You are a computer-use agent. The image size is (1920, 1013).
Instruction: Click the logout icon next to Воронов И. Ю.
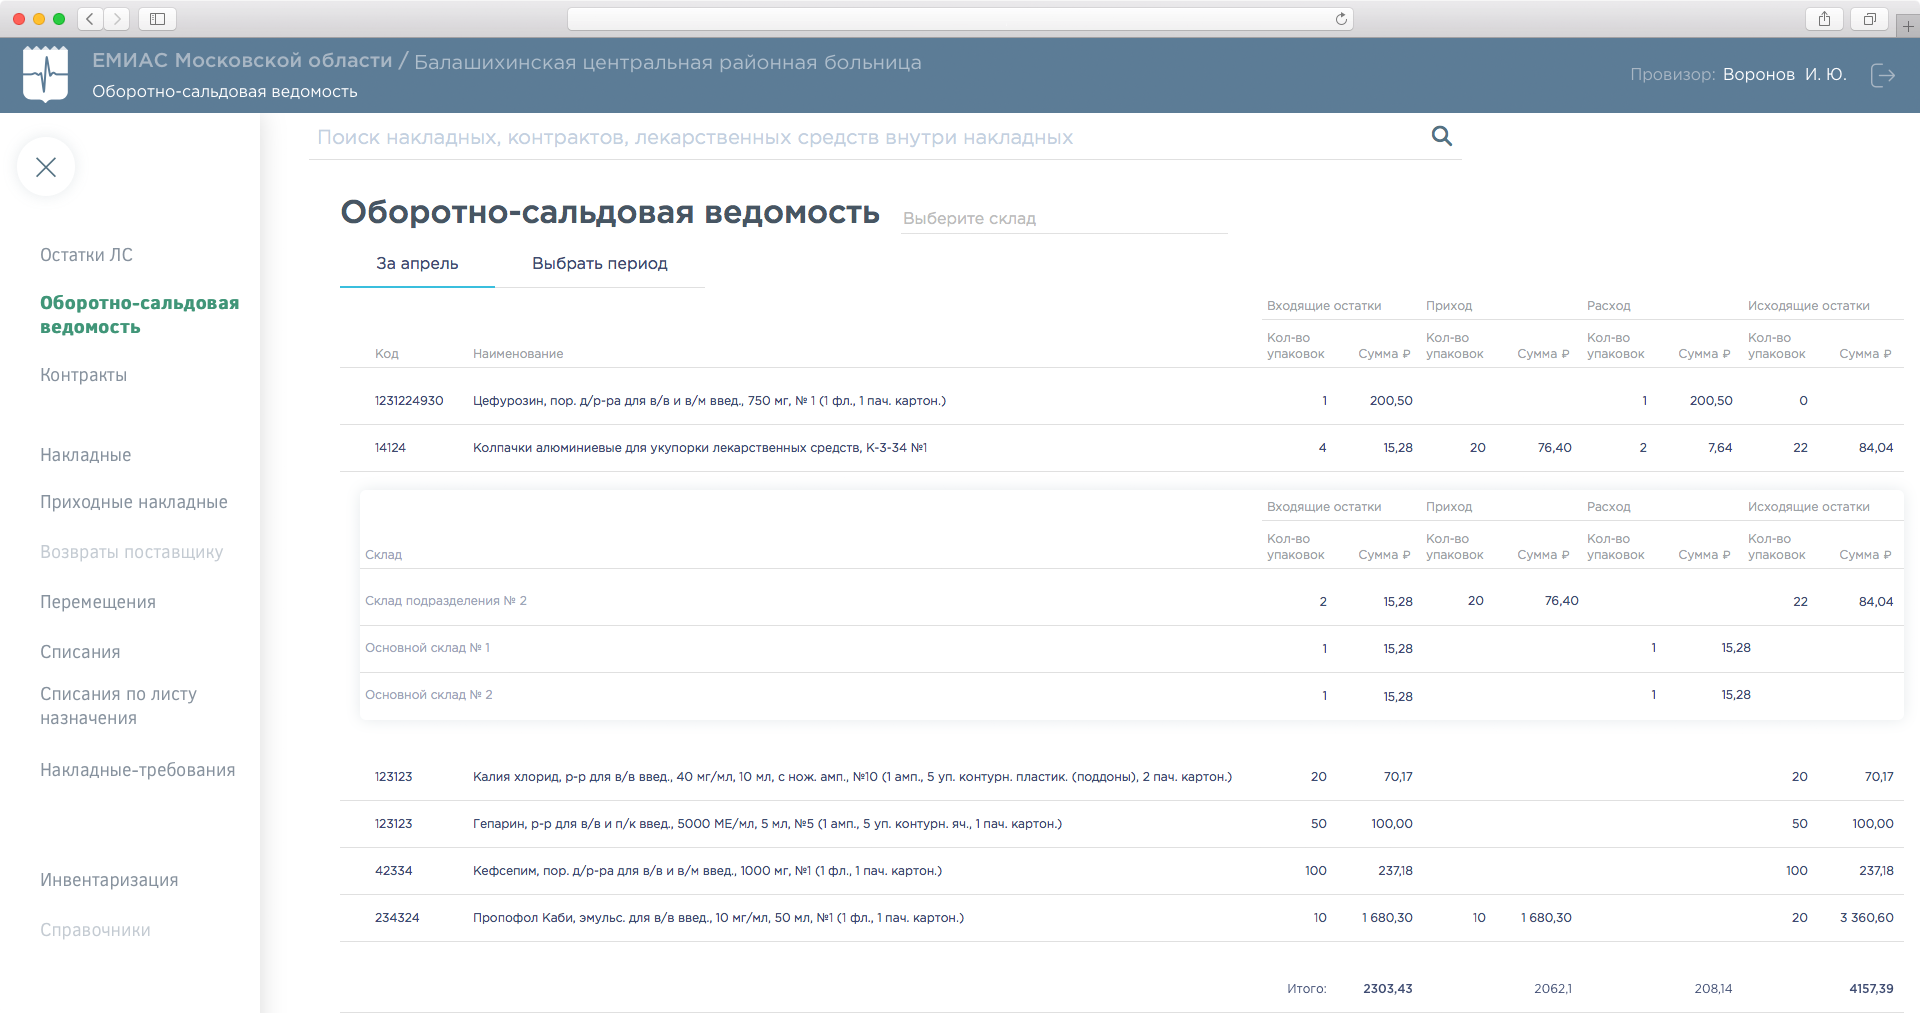[1884, 75]
